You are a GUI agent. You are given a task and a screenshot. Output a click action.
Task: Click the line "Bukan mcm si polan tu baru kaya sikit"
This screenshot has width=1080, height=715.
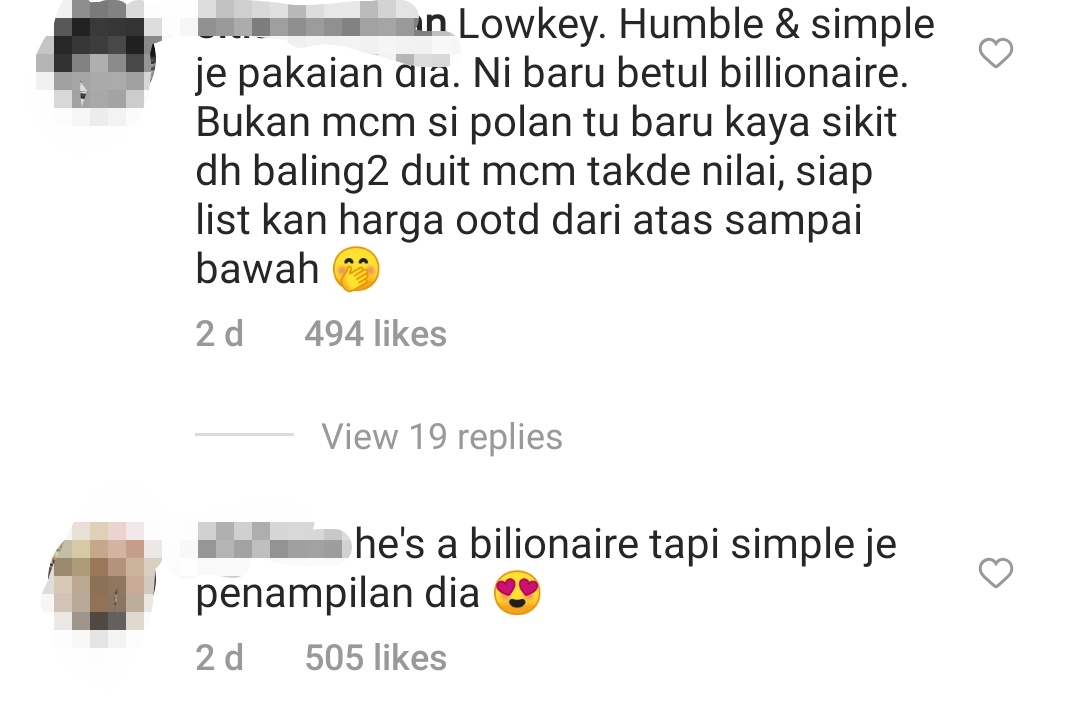pyautogui.click(x=546, y=123)
